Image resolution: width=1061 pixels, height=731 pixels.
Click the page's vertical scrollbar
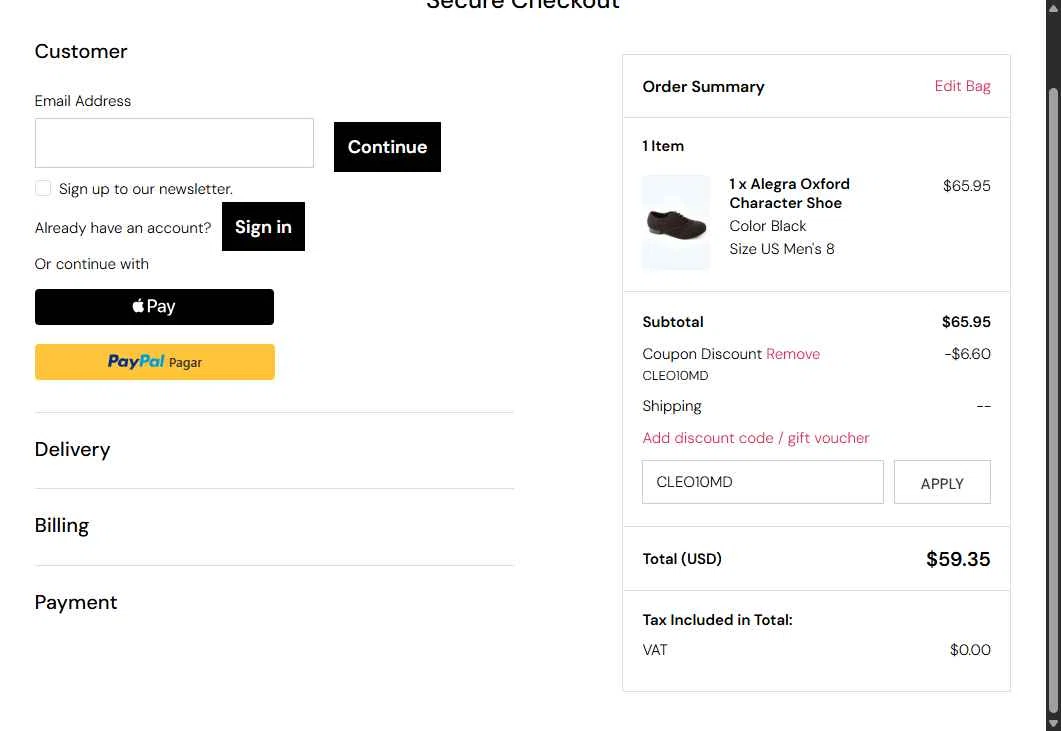[x=1053, y=399]
